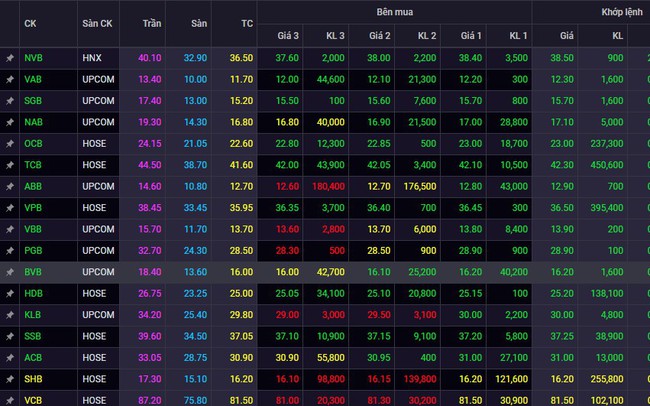Click NAB bid volume 40,000

tap(330, 122)
